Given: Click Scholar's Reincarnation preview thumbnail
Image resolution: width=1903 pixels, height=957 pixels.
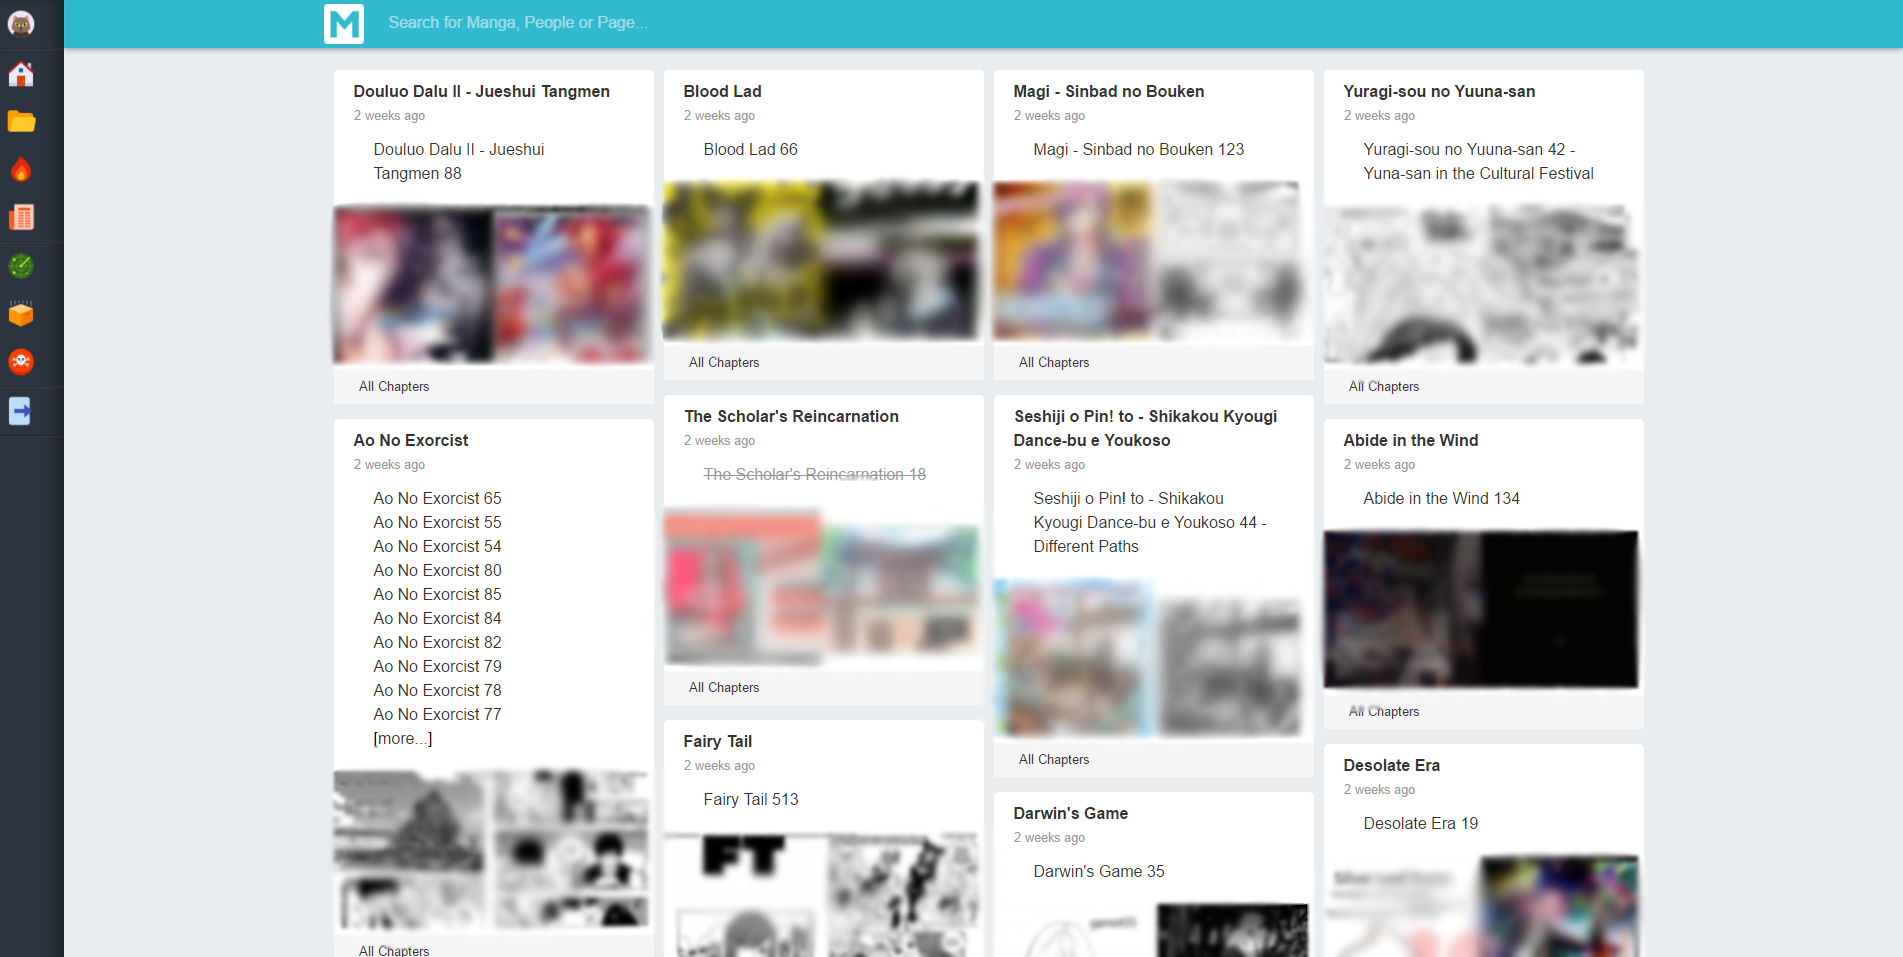Looking at the screenshot, I should [822, 586].
